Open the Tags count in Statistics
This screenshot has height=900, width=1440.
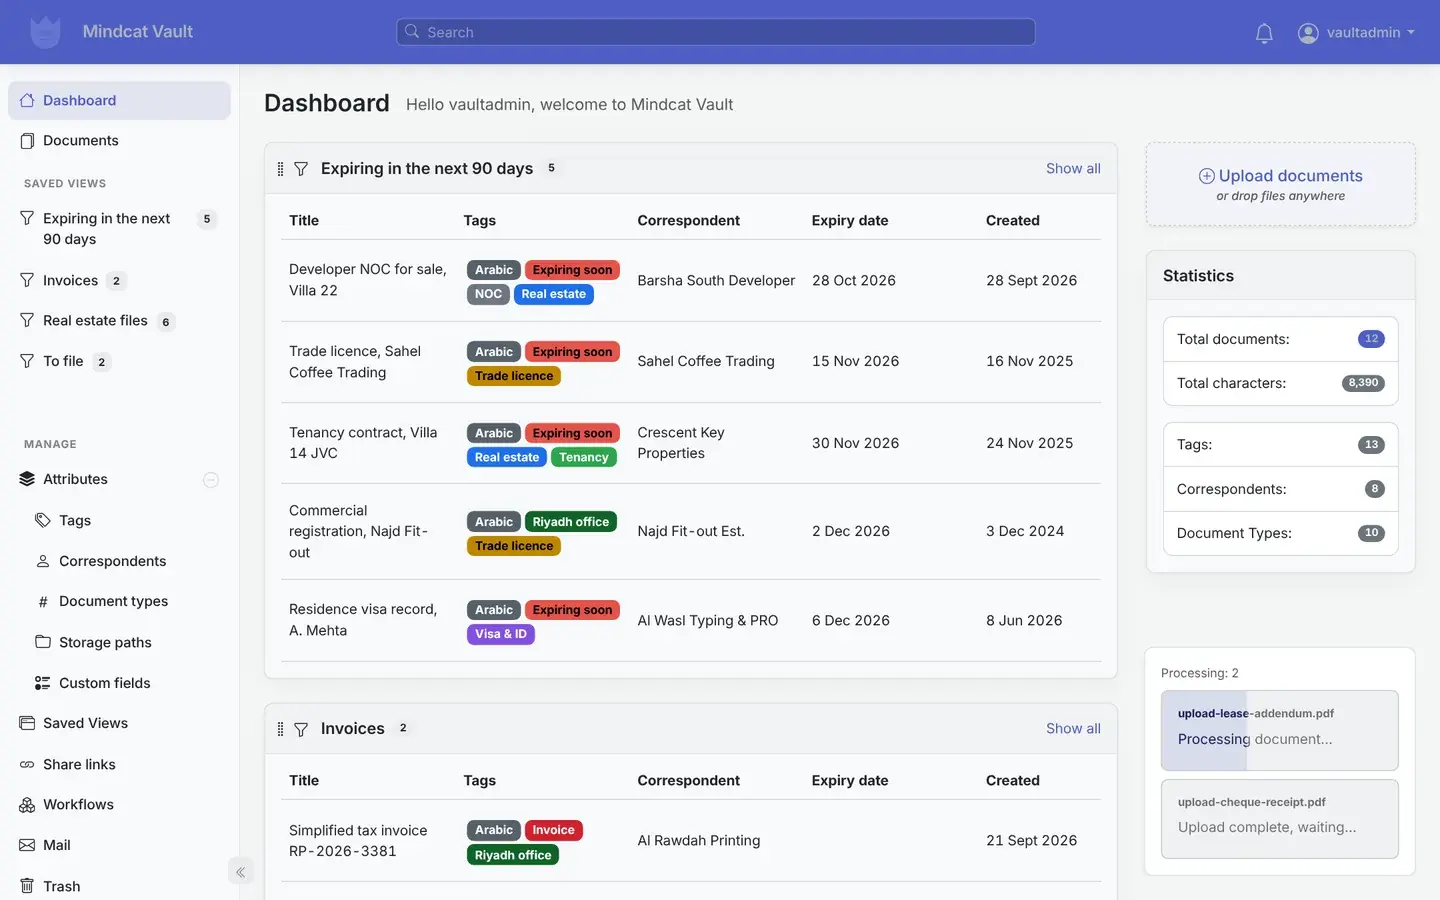coord(1371,445)
